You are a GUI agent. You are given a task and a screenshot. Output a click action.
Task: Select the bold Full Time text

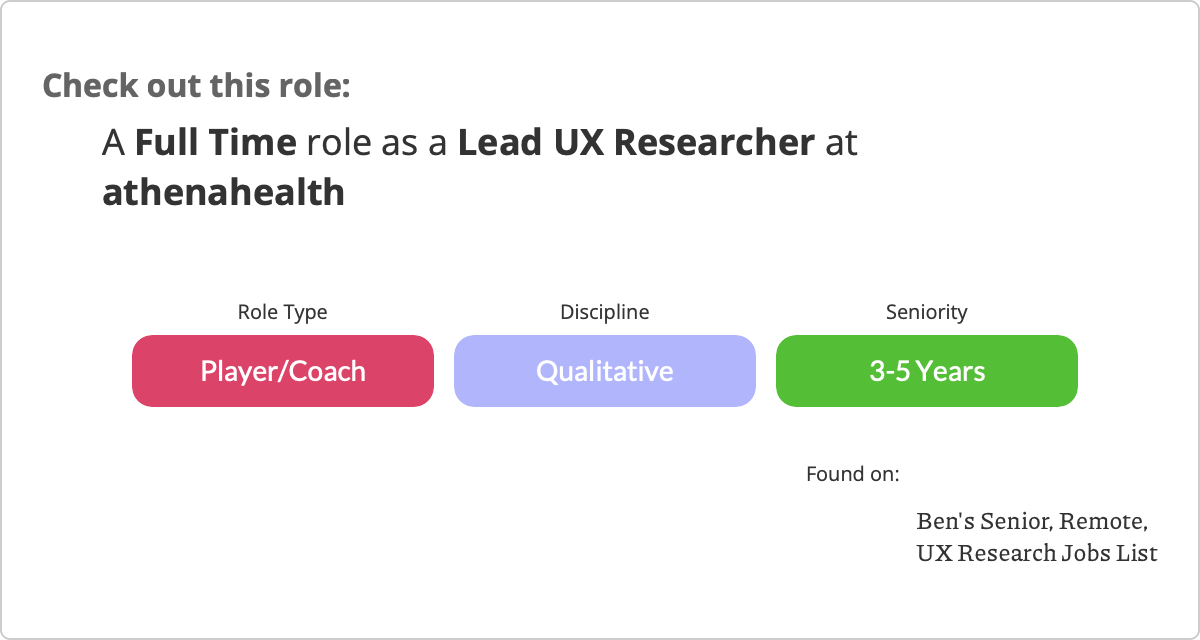[x=216, y=143]
